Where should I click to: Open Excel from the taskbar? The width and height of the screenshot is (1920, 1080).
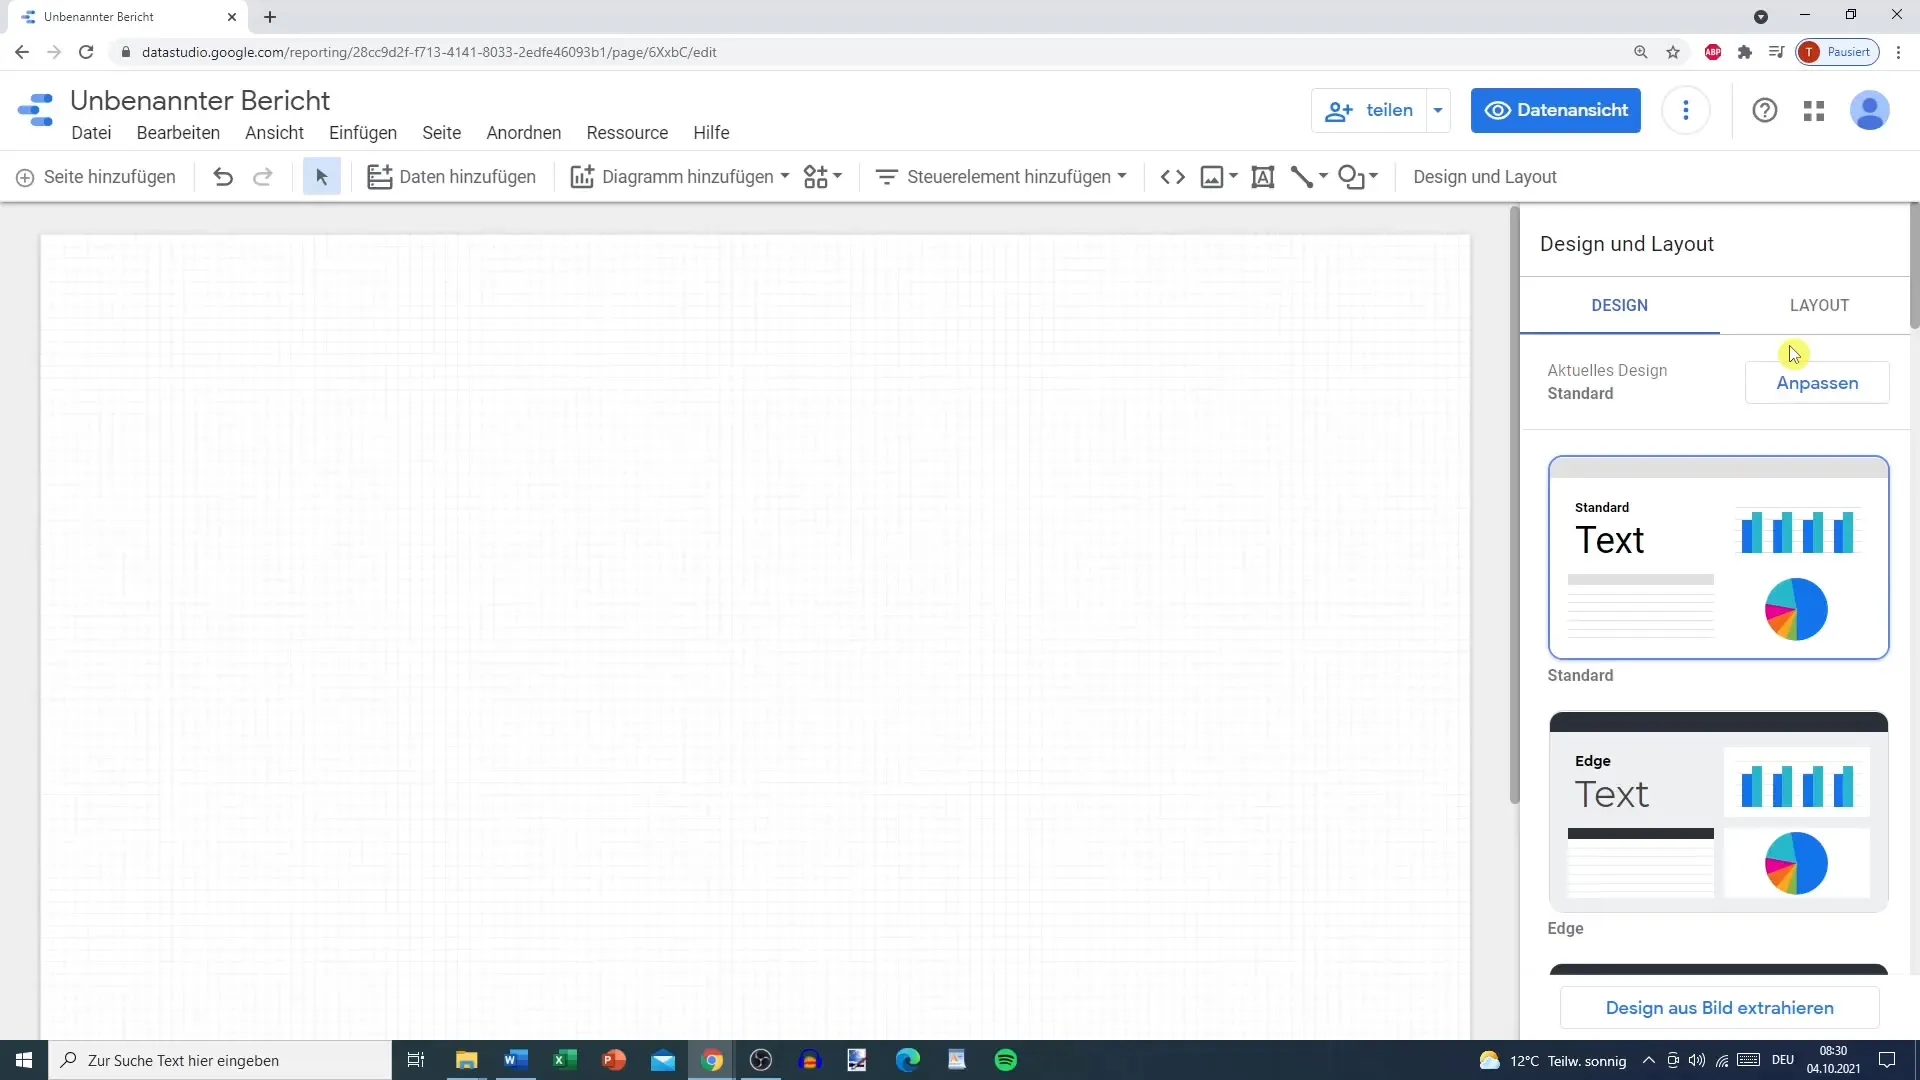click(x=564, y=1060)
